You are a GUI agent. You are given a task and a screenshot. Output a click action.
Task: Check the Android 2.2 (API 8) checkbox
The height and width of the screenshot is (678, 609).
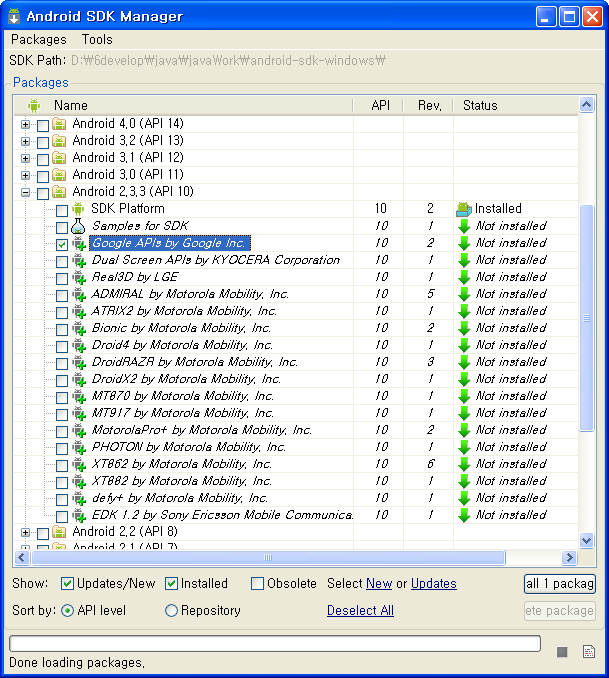[43, 534]
